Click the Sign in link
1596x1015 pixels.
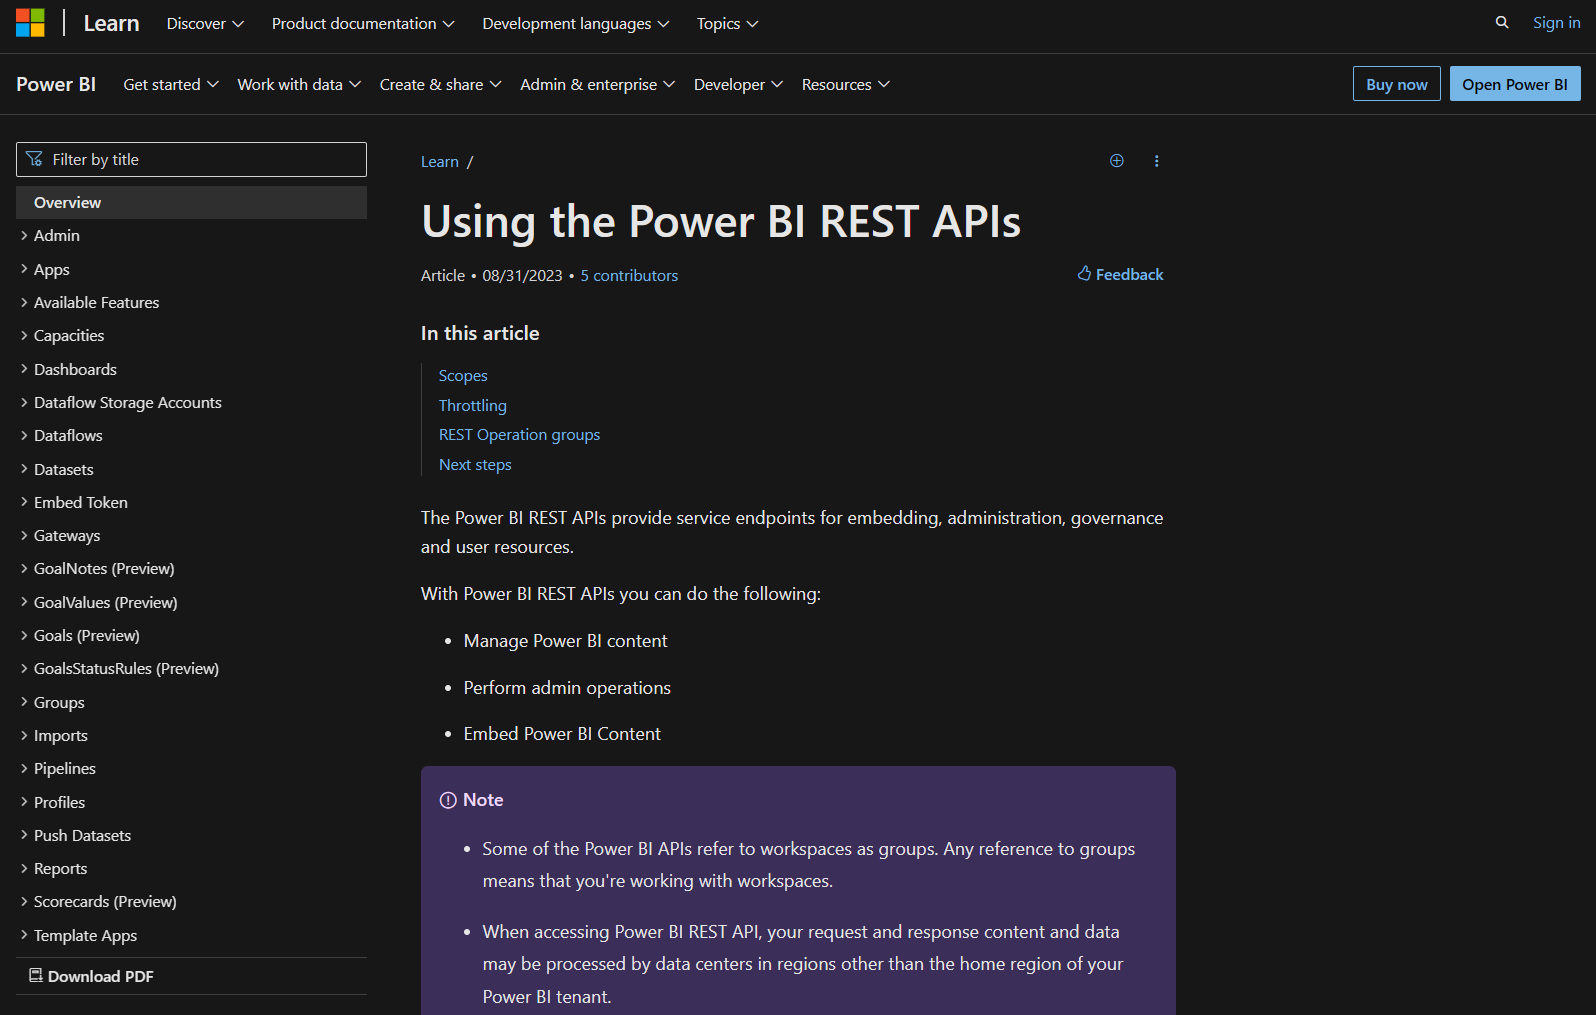[1557, 22]
